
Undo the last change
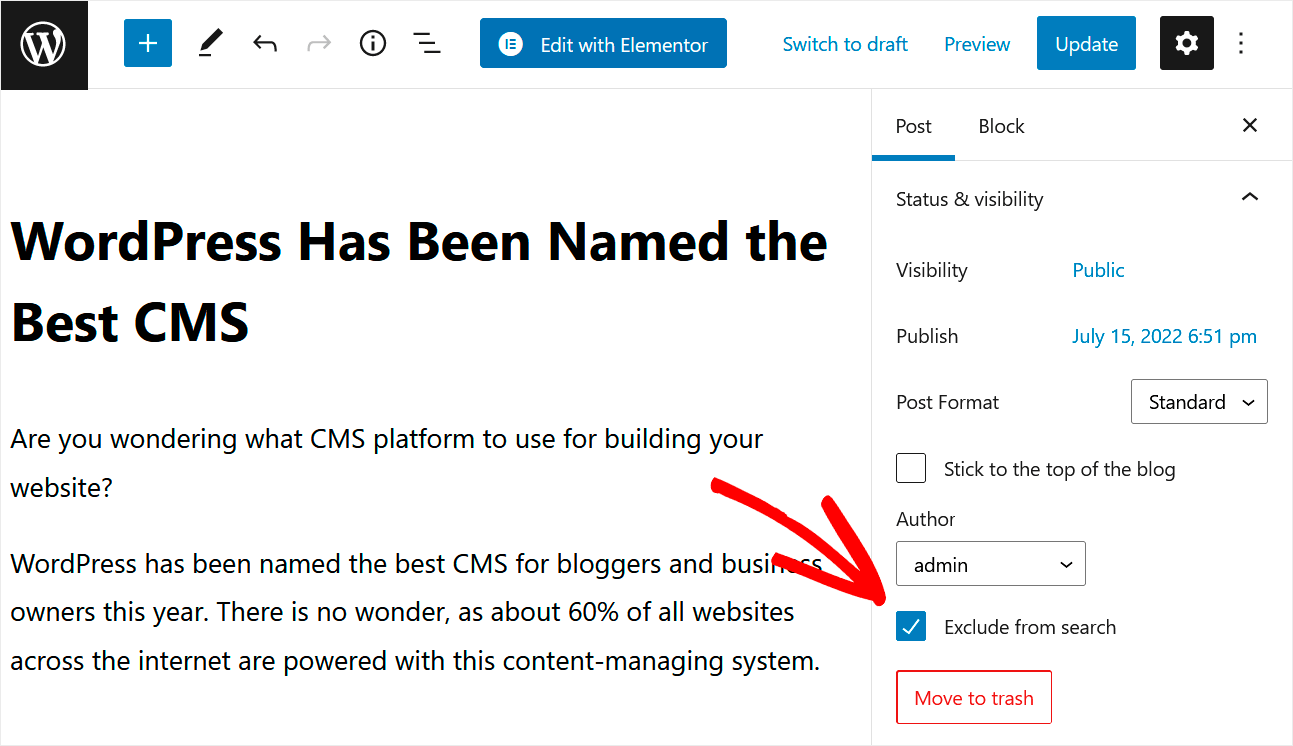tap(264, 43)
